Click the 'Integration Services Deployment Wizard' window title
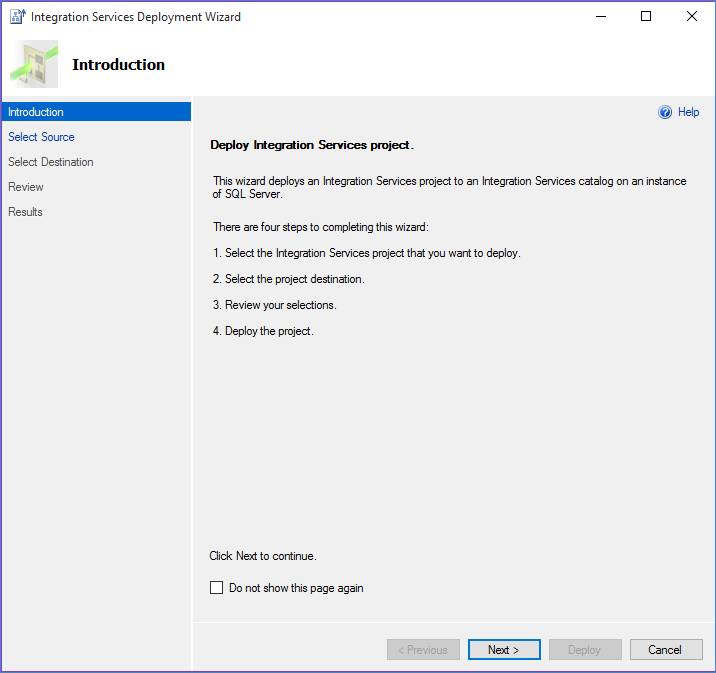The height and width of the screenshot is (673, 716). (136, 17)
